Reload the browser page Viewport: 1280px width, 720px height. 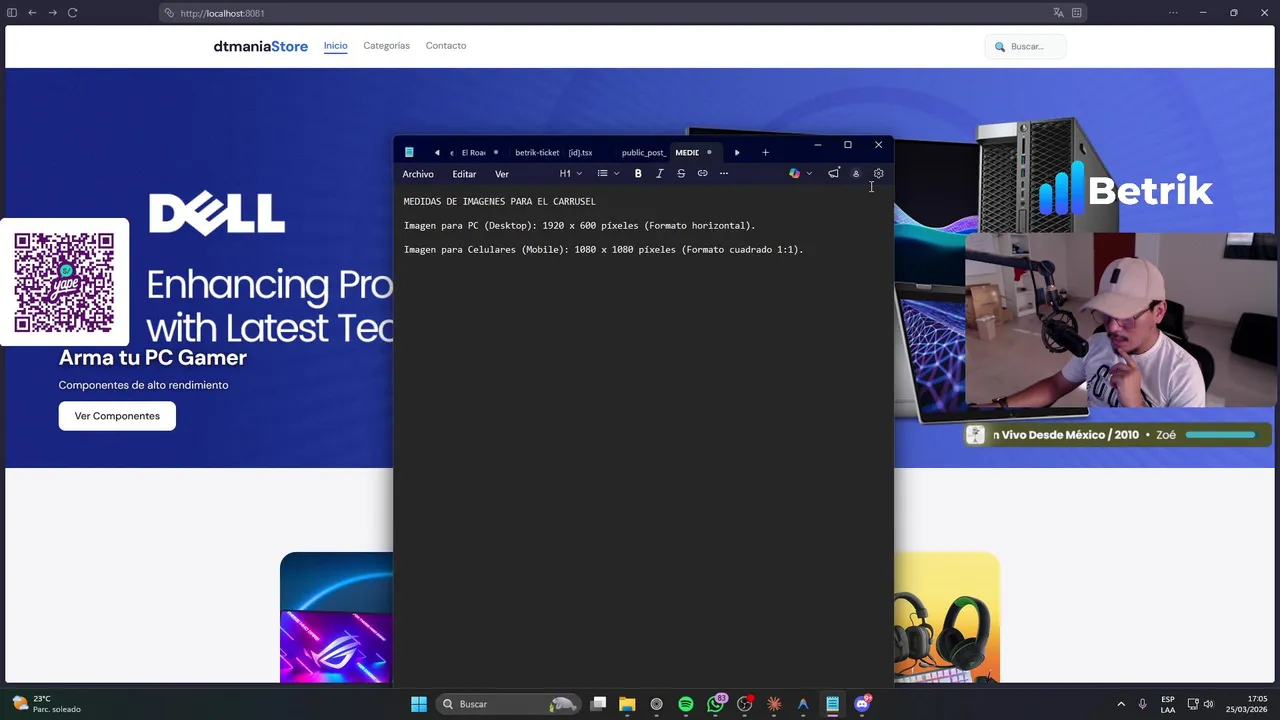(72, 13)
